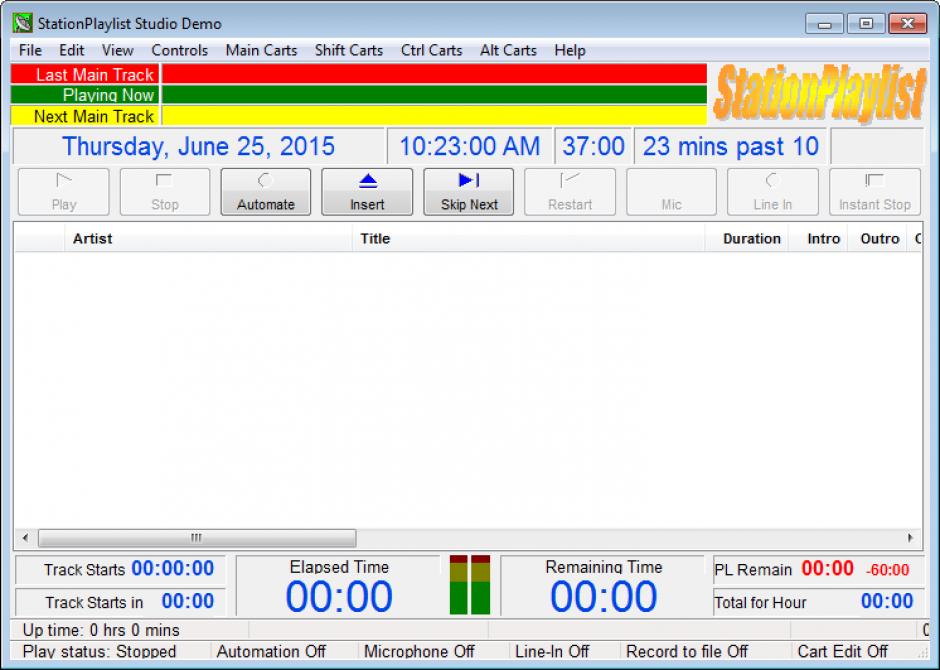Screen dimensions: 940x670
Task: Click the Stop button
Action: pyautogui.click(x=165, y=192)
